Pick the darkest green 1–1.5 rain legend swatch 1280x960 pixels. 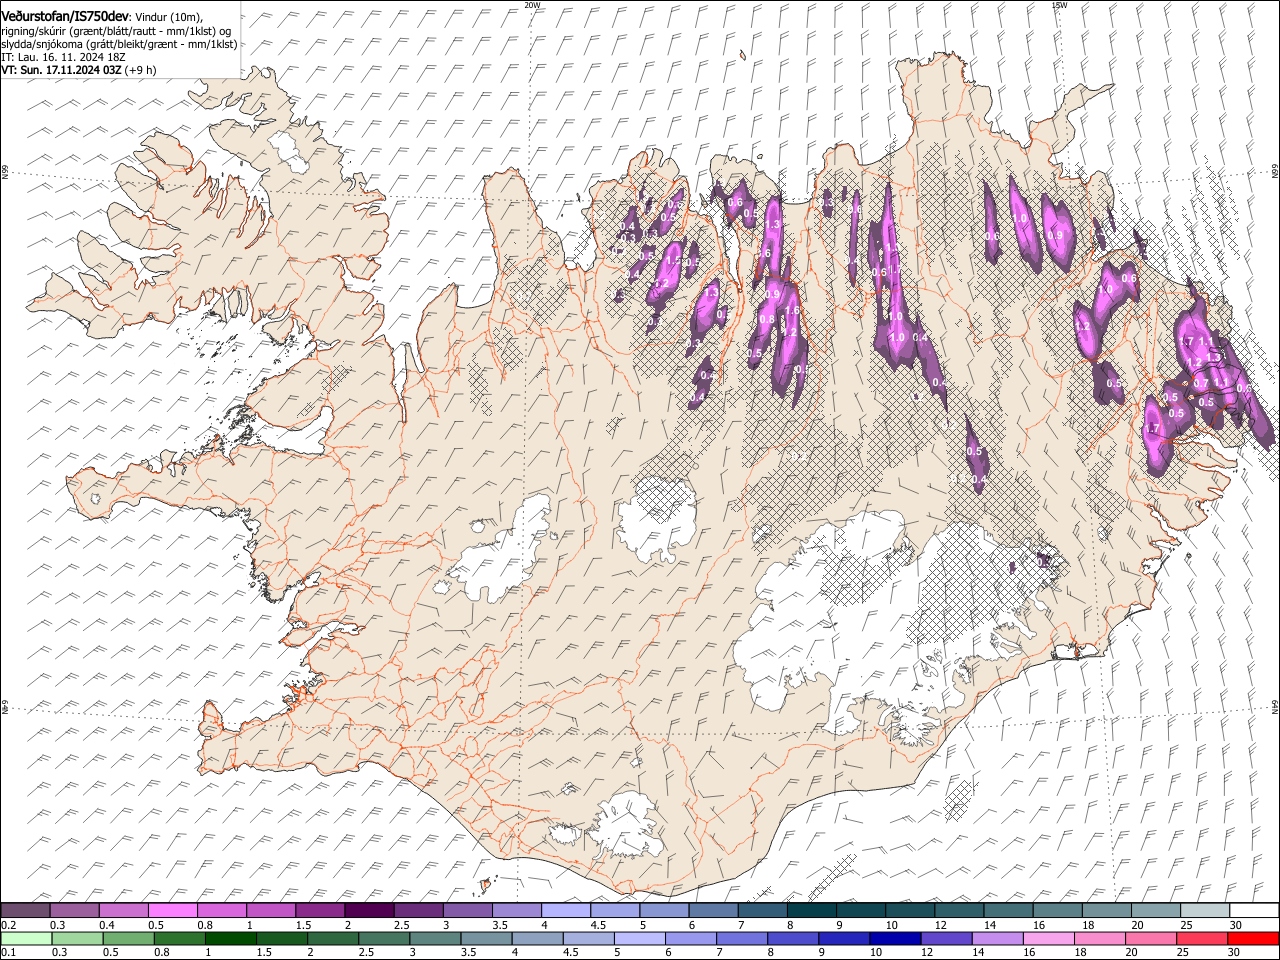[231, 938]
